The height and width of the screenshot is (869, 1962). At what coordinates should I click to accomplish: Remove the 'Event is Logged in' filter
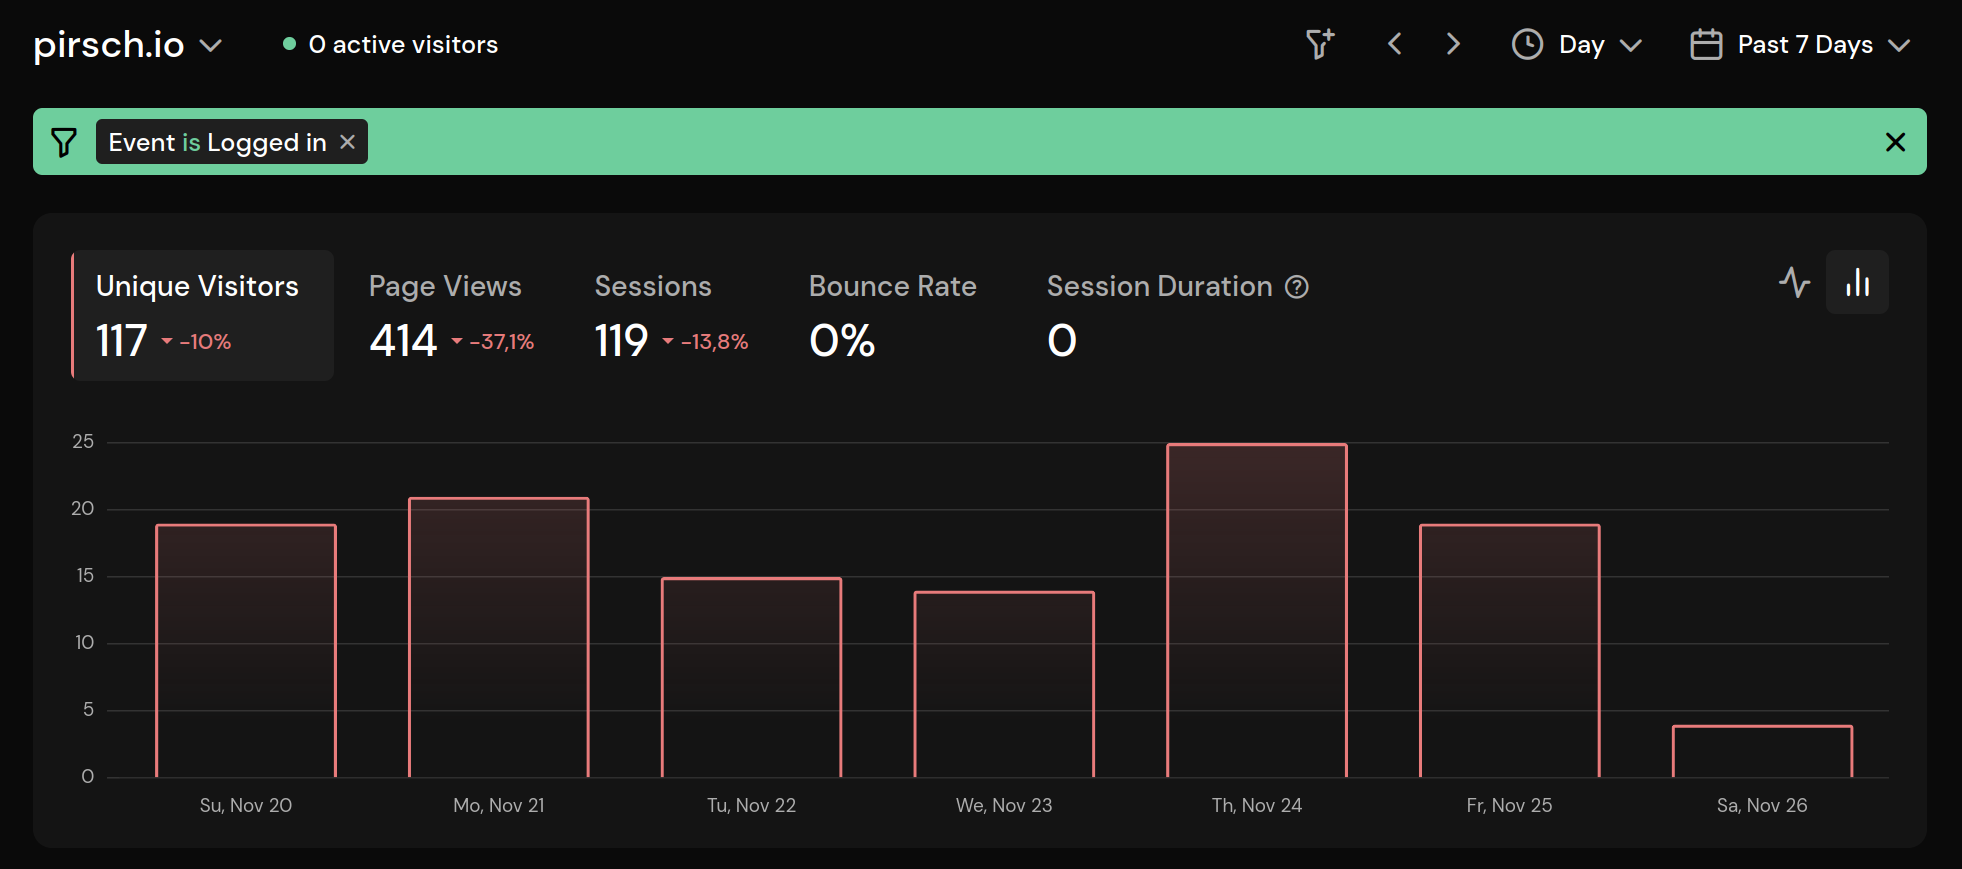348,142
